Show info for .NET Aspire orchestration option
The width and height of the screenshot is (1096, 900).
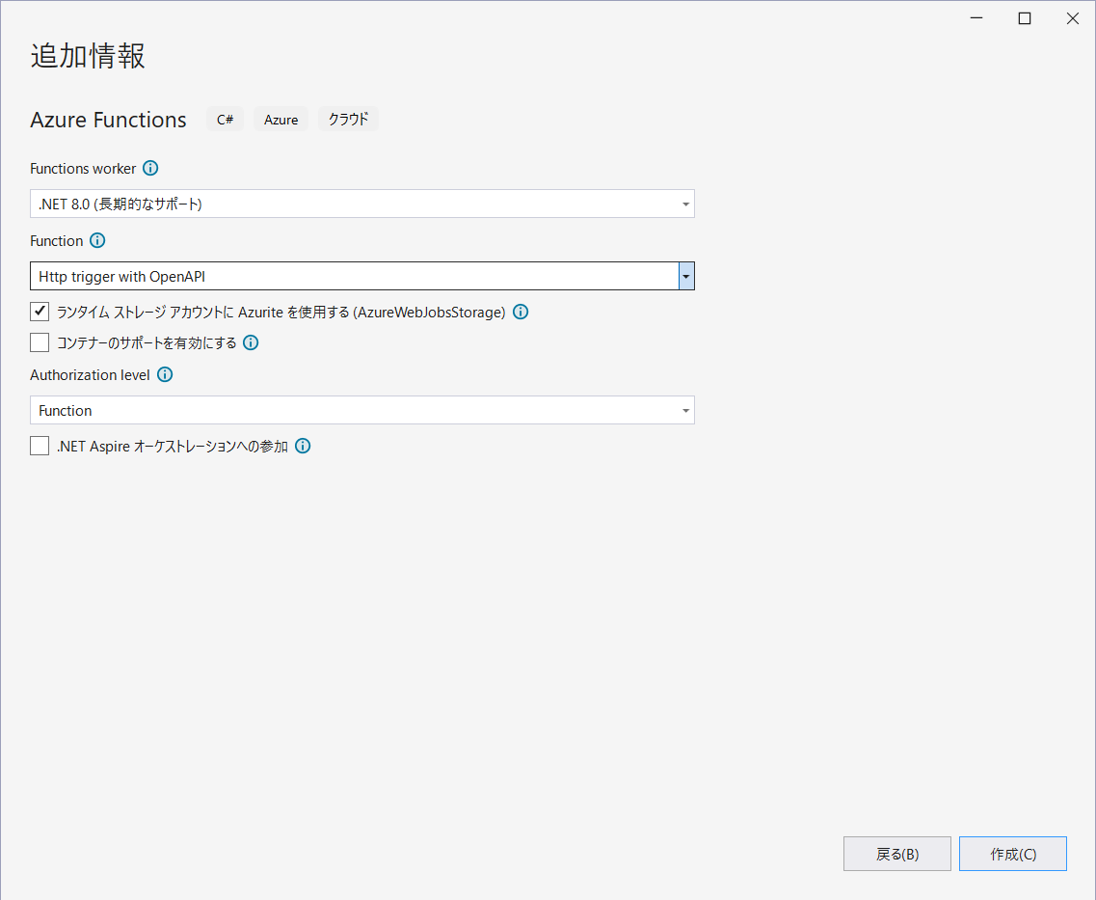pos(303,446)
